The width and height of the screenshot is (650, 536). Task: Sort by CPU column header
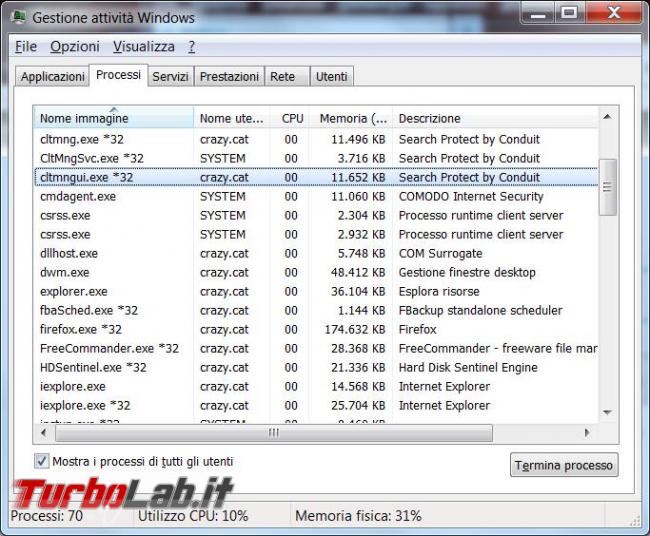[292, 118]
